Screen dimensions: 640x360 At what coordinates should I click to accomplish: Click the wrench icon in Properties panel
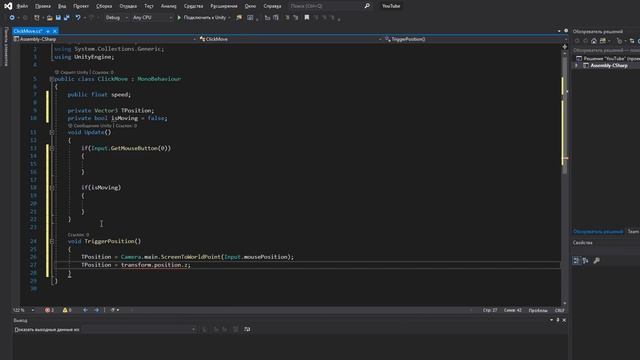(x=596, y=260)
